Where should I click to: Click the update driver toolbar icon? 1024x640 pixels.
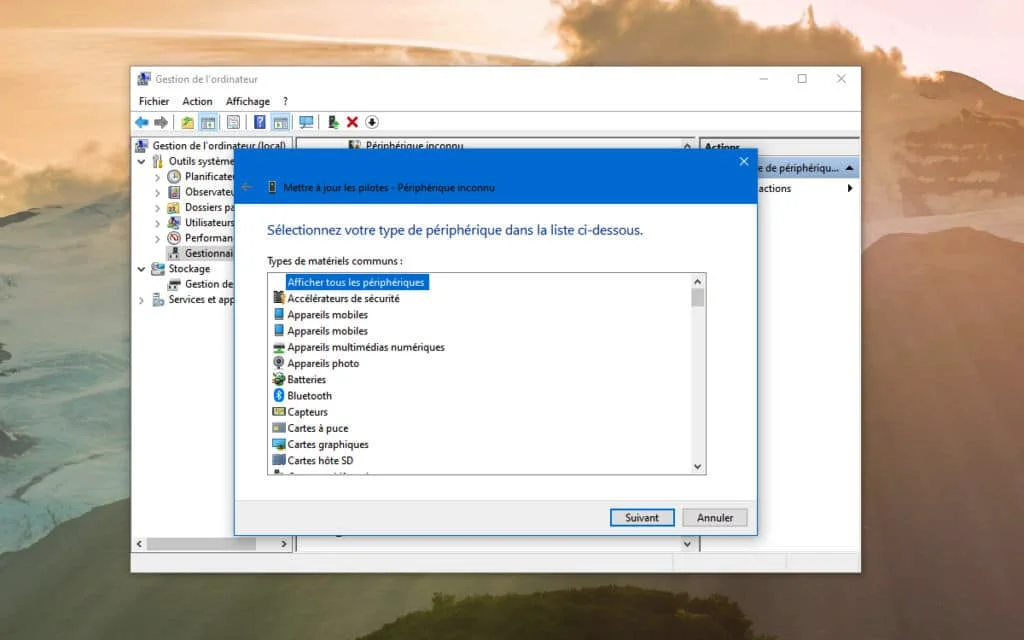[x=333, y=122]
